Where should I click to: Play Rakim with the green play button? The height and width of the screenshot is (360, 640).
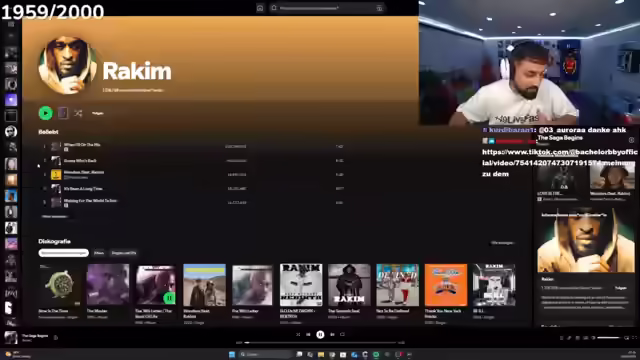[45, 113]
